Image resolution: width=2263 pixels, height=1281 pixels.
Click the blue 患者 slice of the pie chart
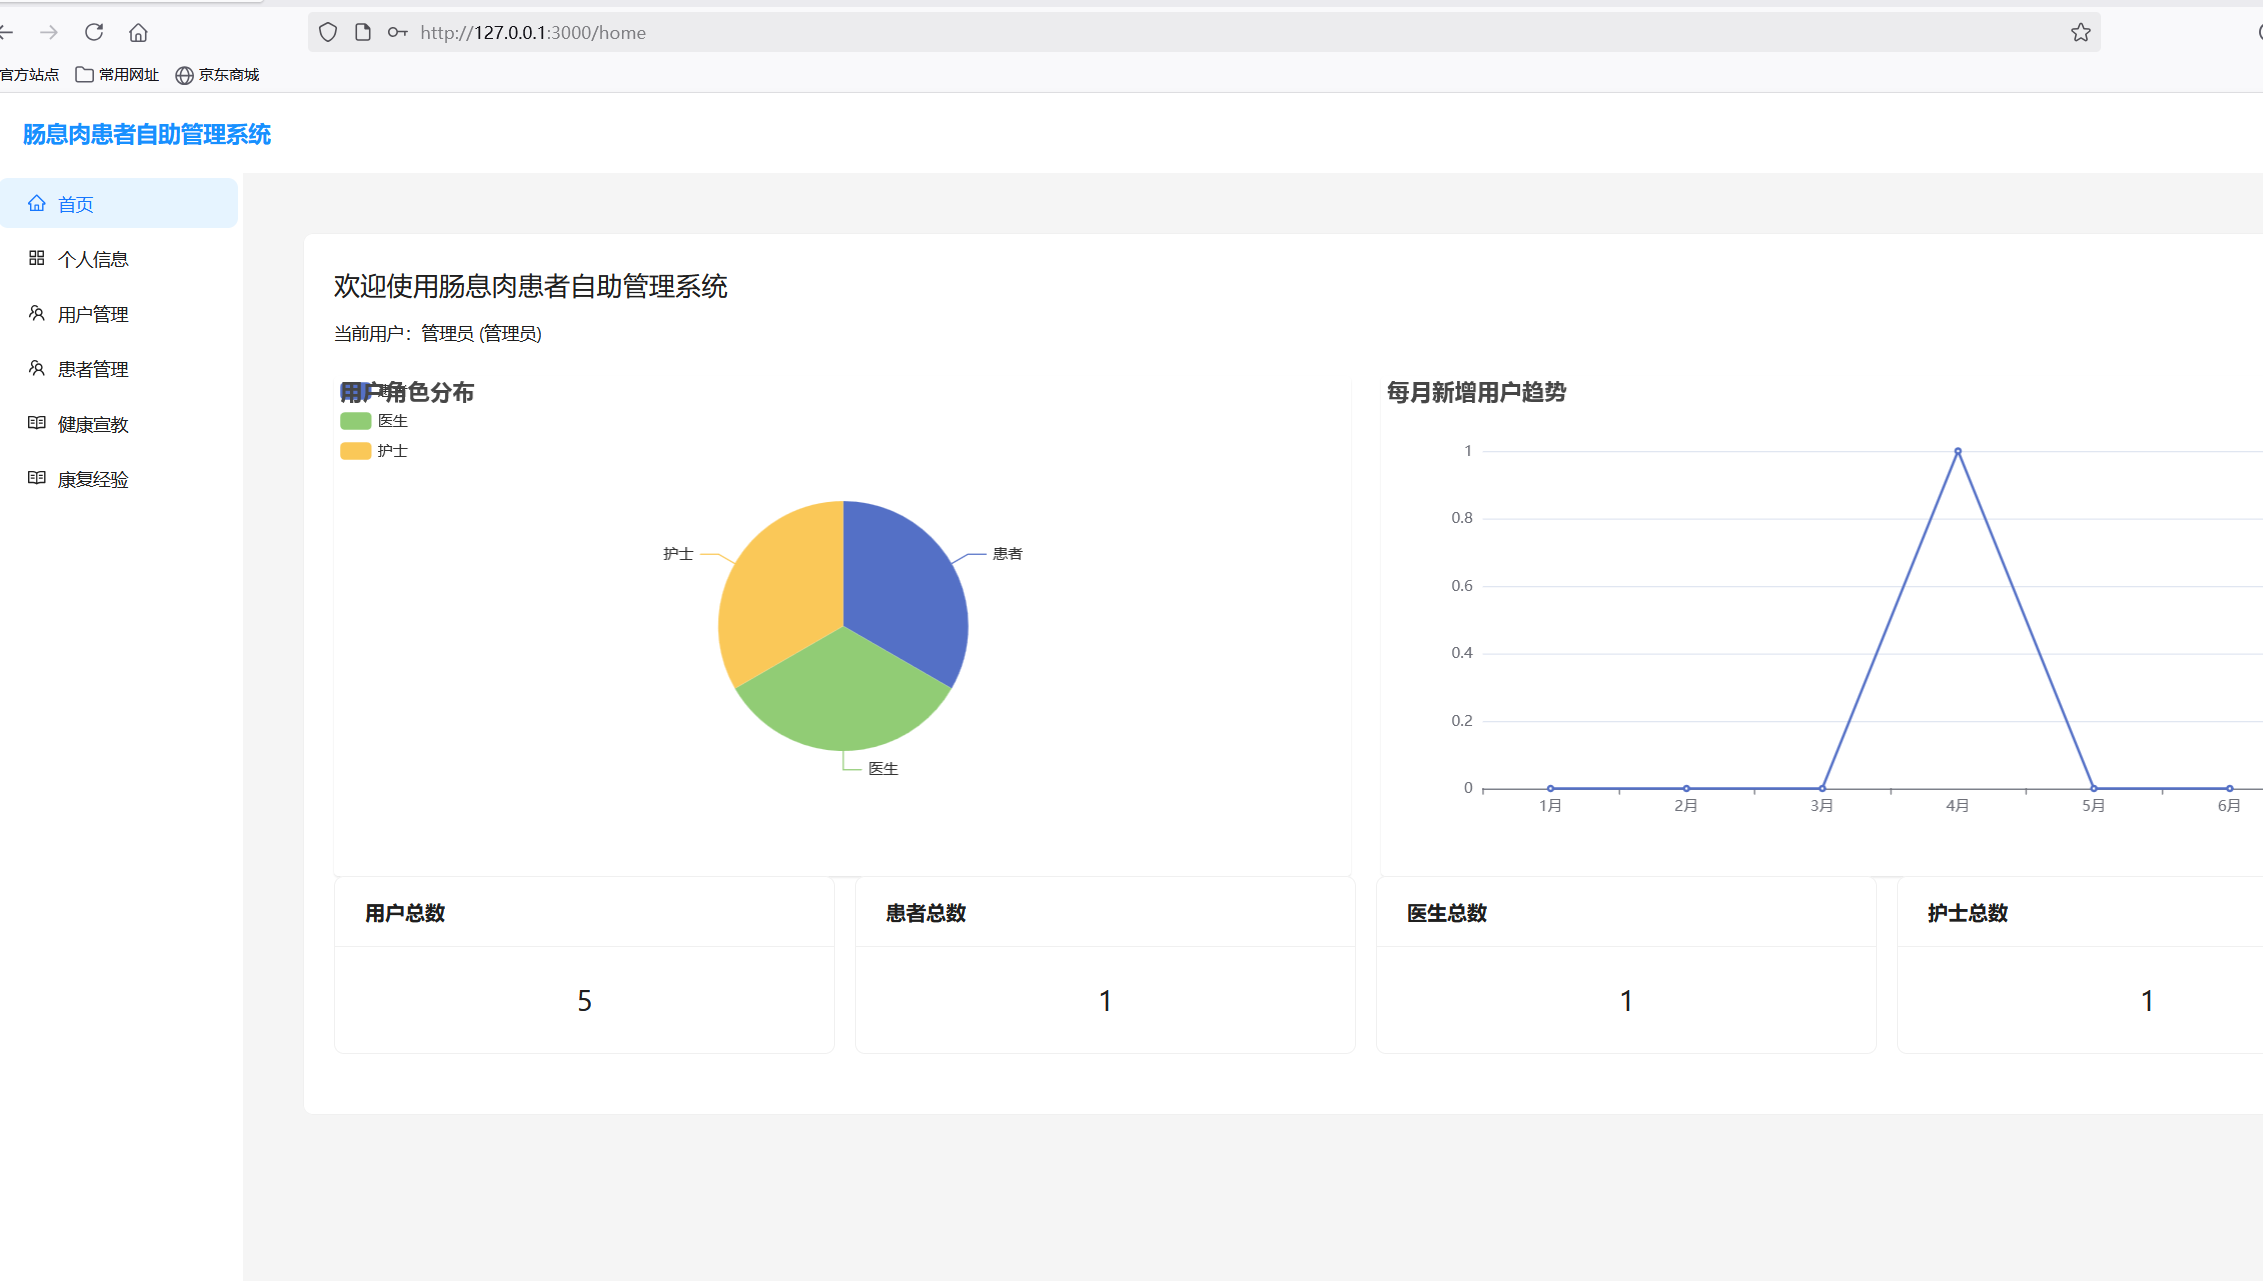pos(905,590)
